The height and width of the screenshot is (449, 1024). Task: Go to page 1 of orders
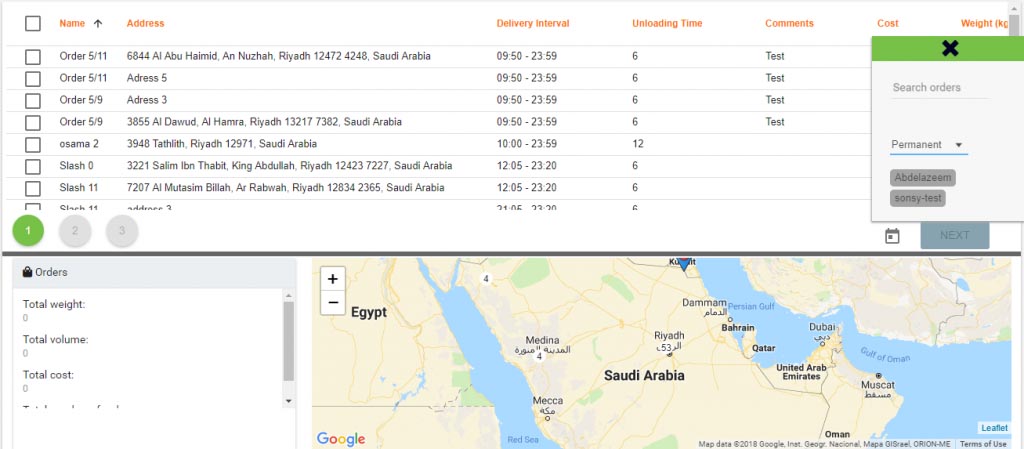coord(28,230)
